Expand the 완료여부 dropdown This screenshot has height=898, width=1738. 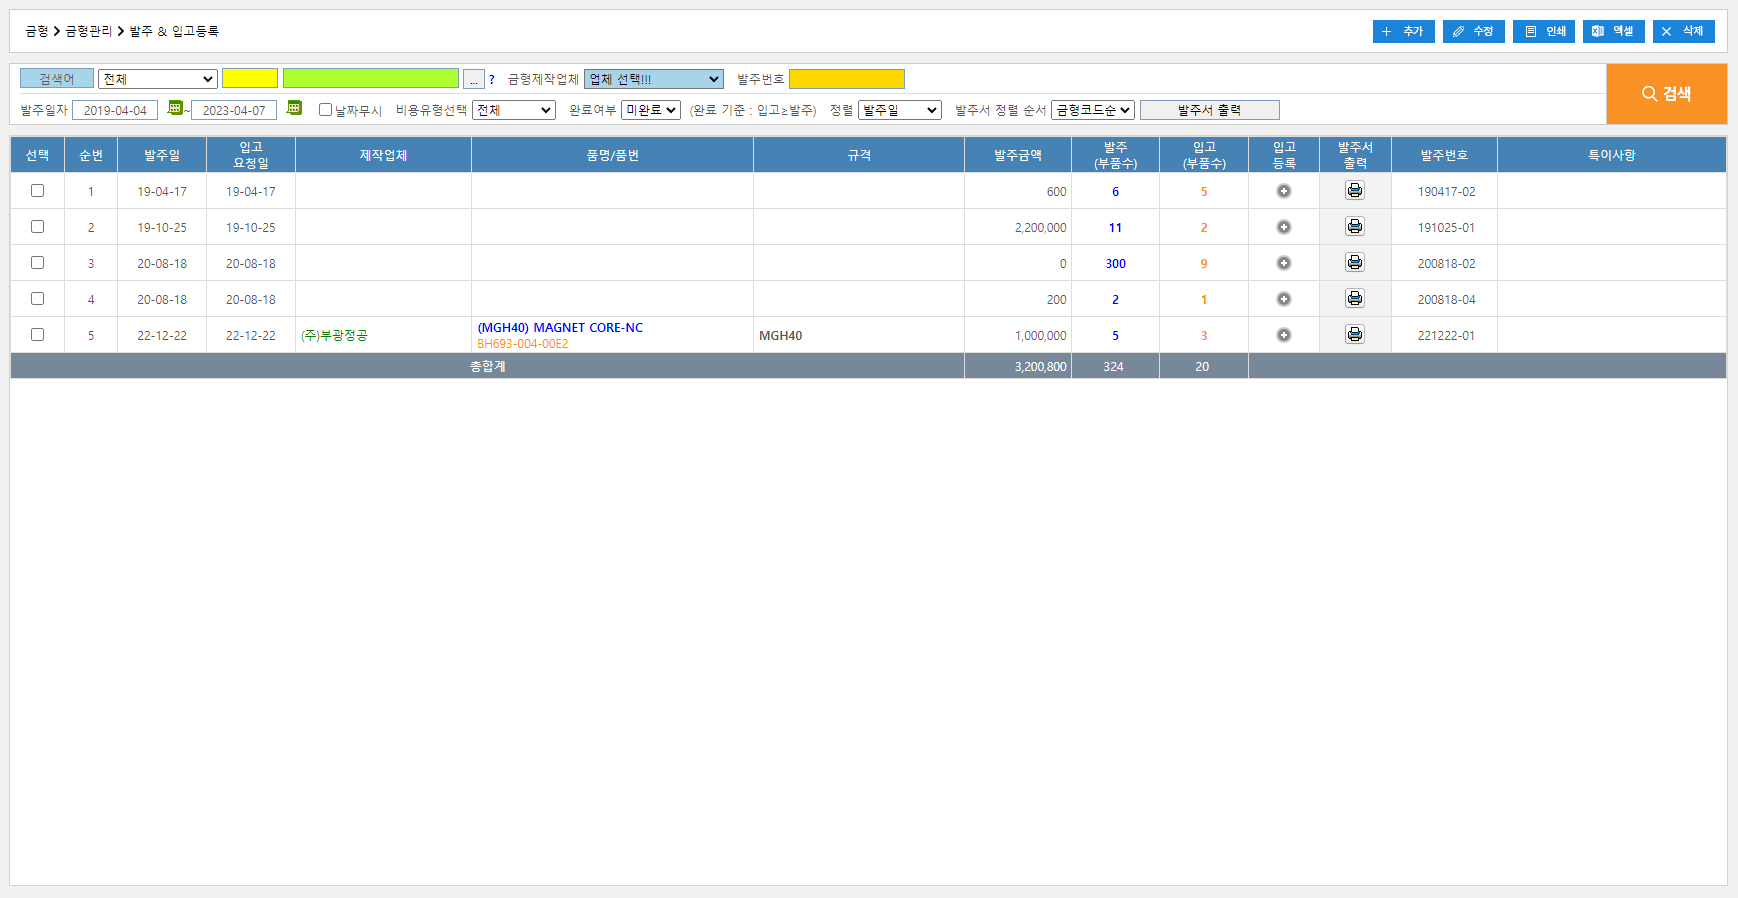[x=650, y=110]
